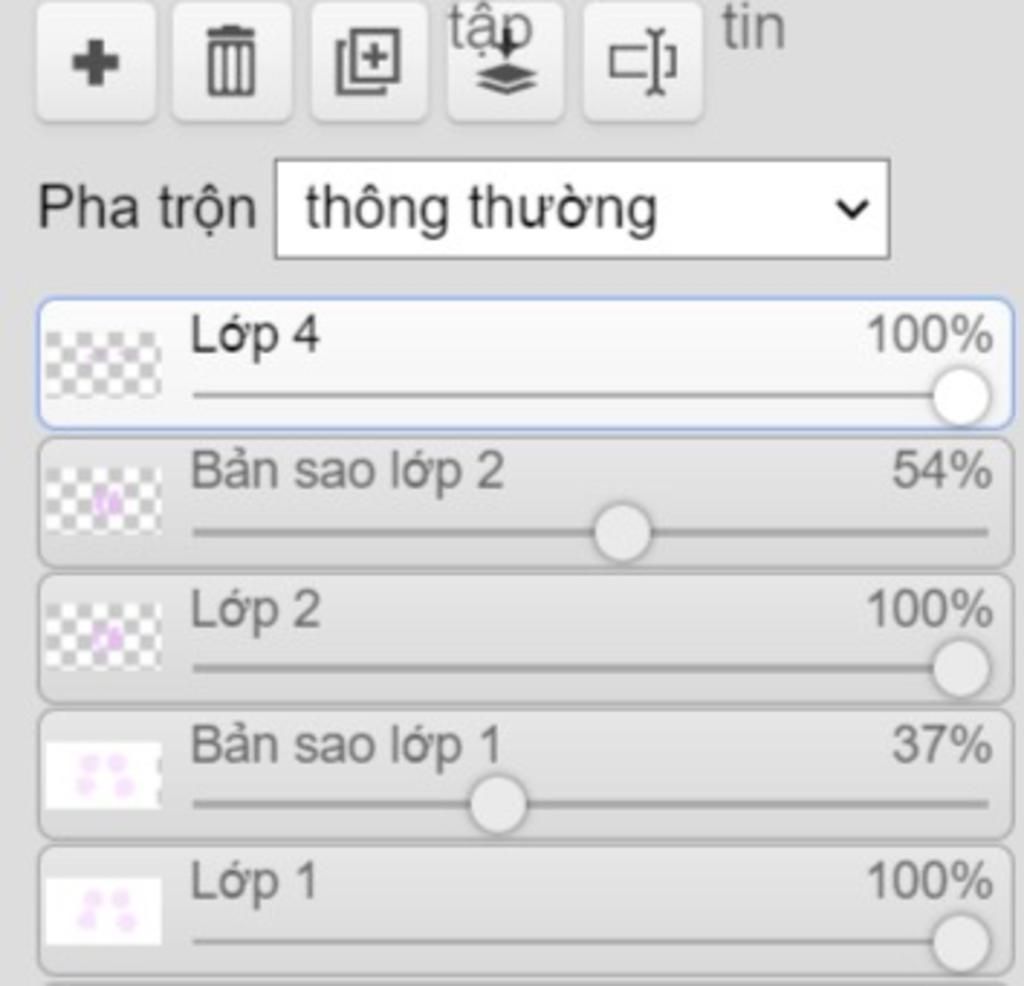Click Lớp 2 layer thumbnail
This screenshot has height=986, width=1024.
pyautogui.click(x=103, y=637)
